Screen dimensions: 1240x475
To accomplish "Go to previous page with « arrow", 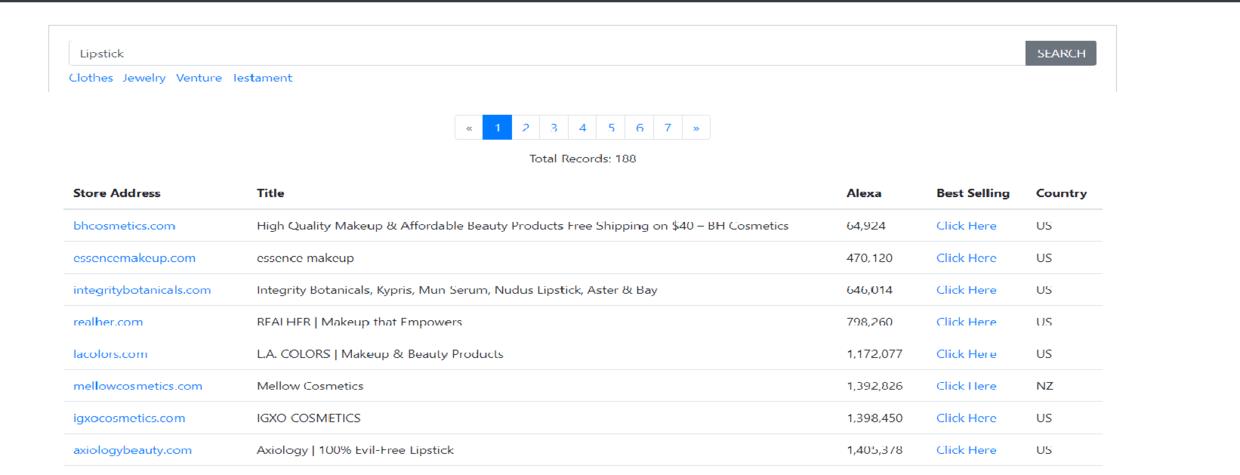I will [x=469, y=128].
